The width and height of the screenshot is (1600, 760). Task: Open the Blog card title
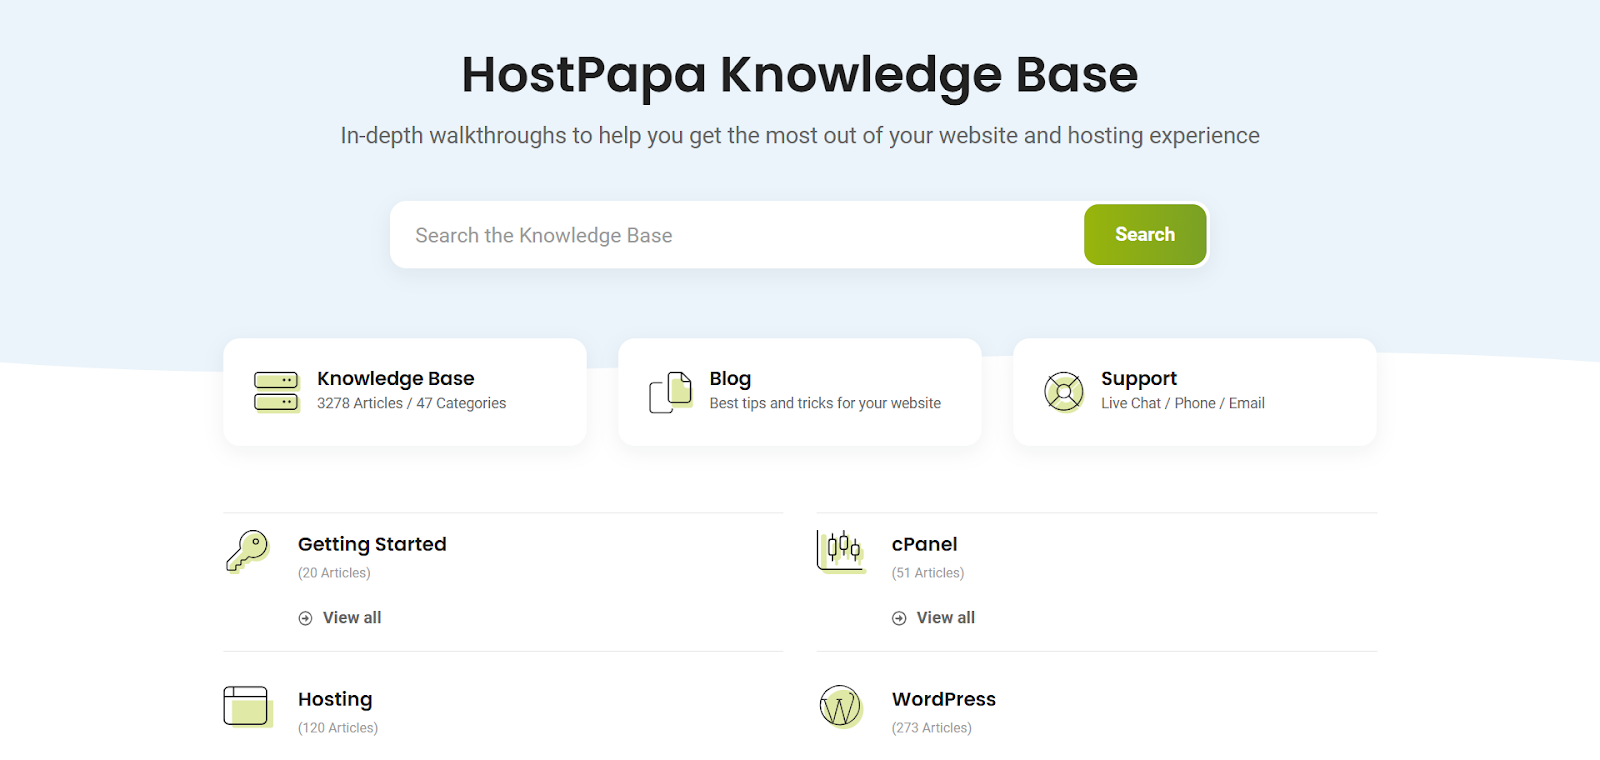730,379
